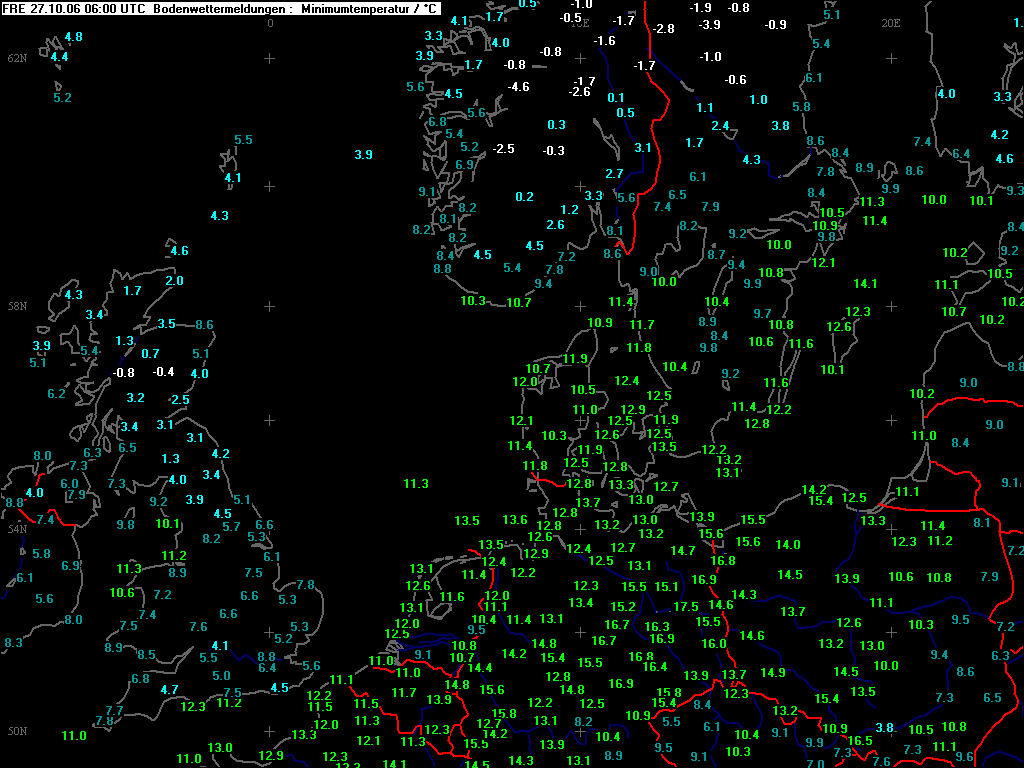
Task: Click the '-0.4' value in Scotland
Action: pos(163,372)
